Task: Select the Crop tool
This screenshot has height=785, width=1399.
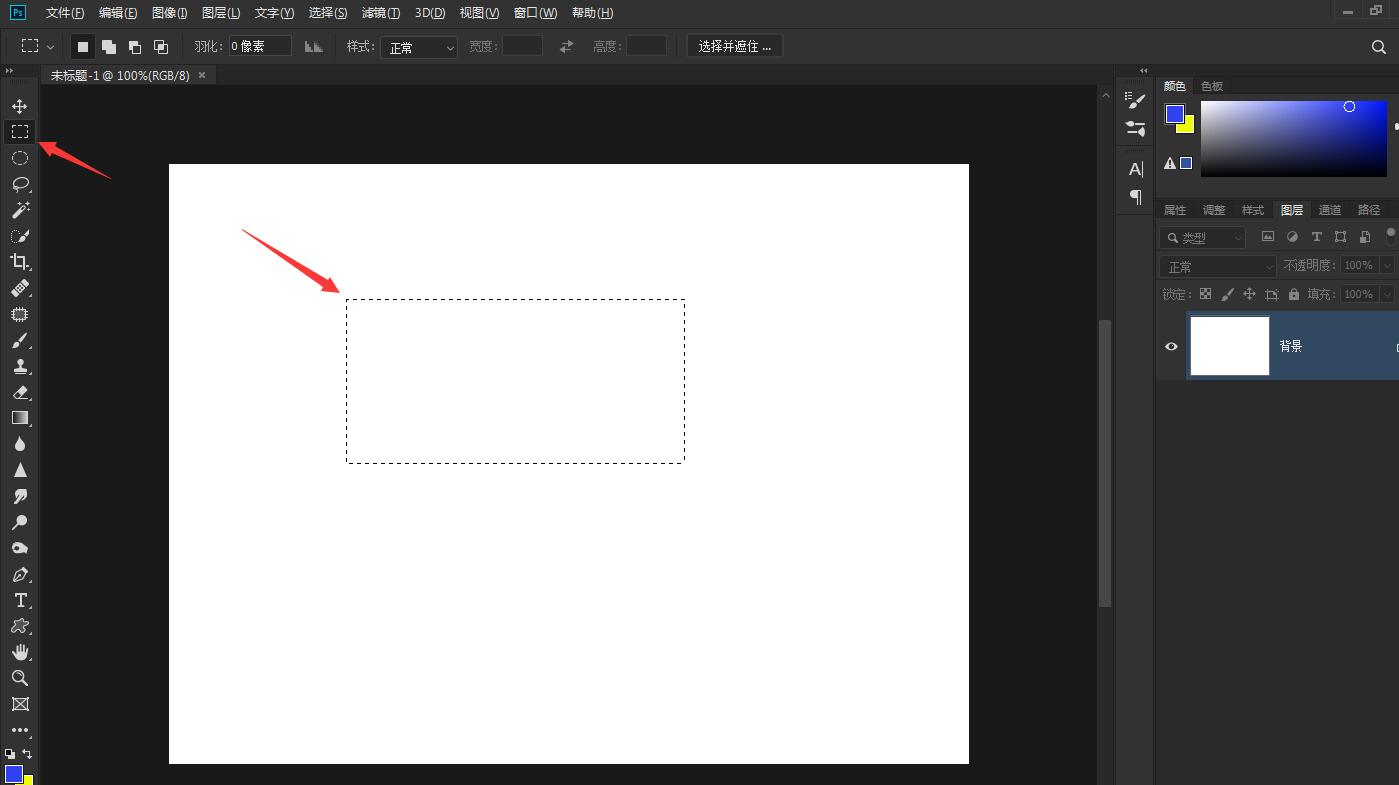Action: point(20,262)
